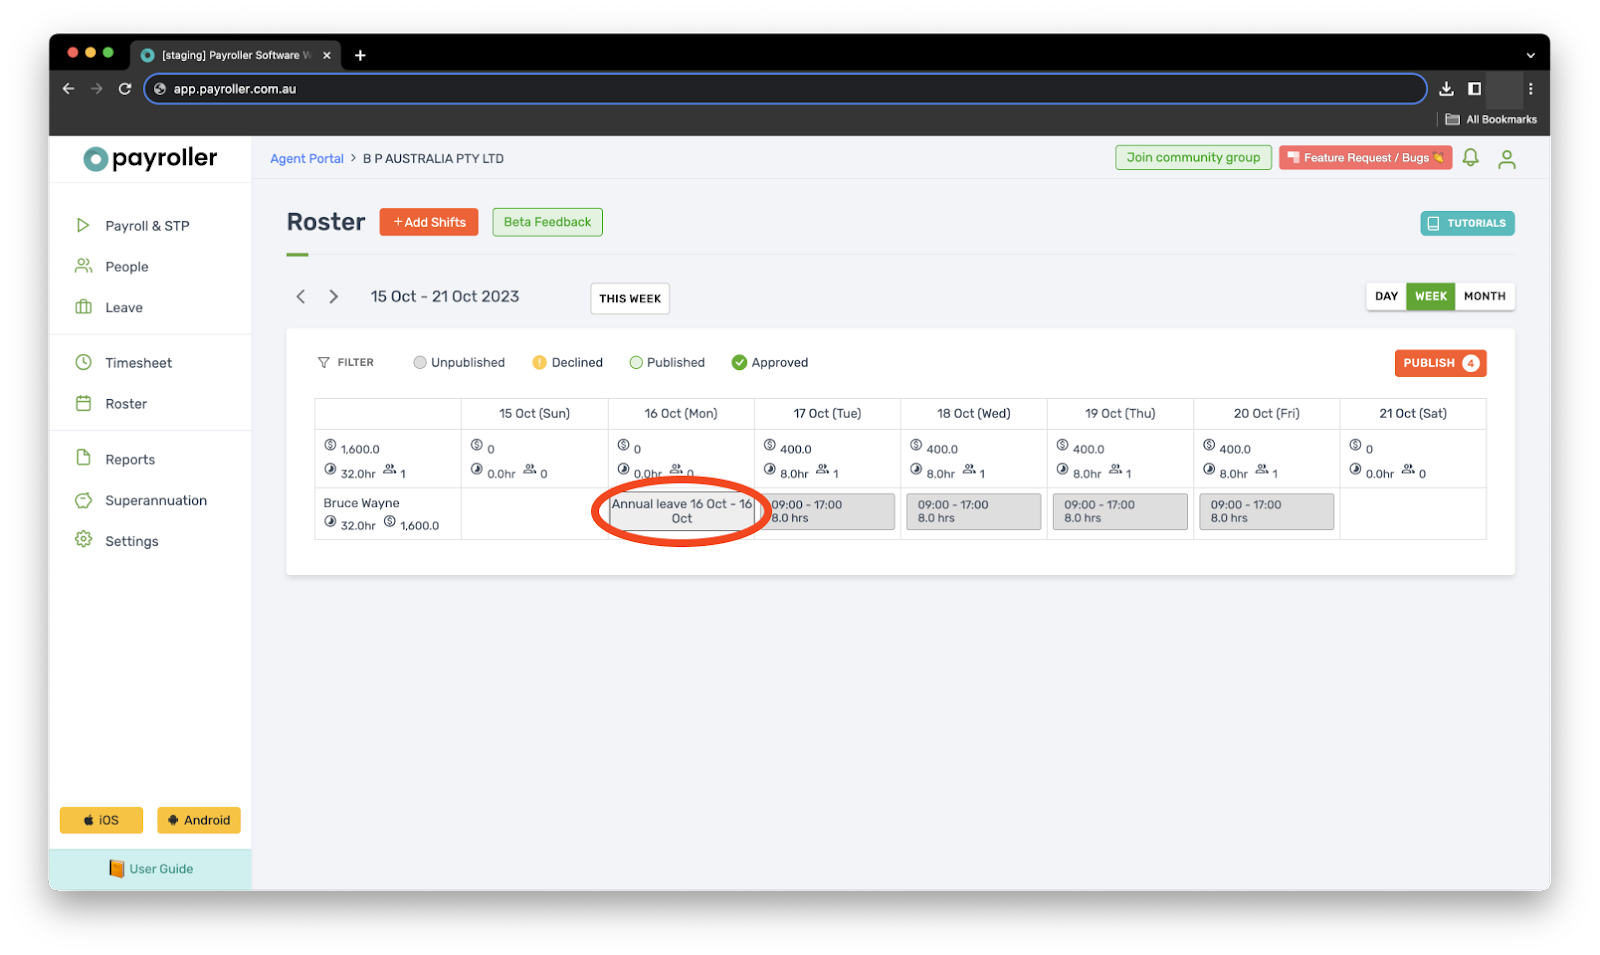1600x955 pixels.
Task: Switch to the DAY view tab
Action: (x=1386, y=296)
